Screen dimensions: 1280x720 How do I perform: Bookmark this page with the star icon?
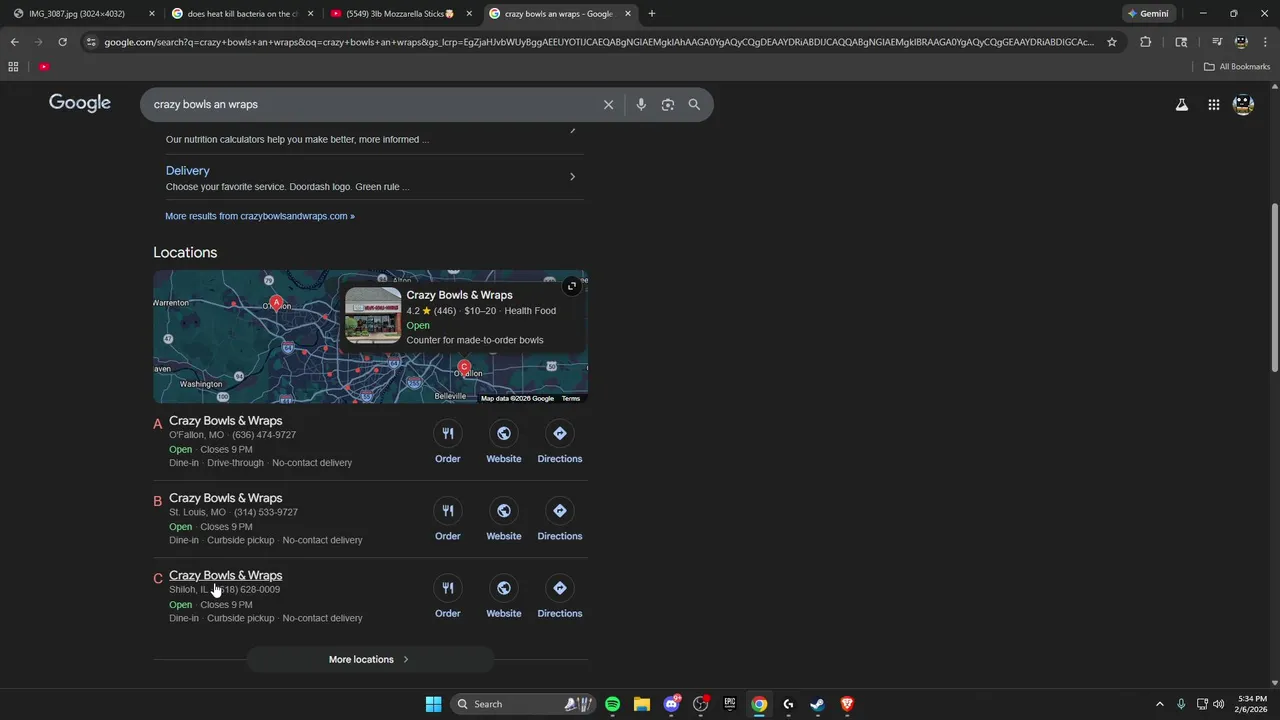point(1112,42)
